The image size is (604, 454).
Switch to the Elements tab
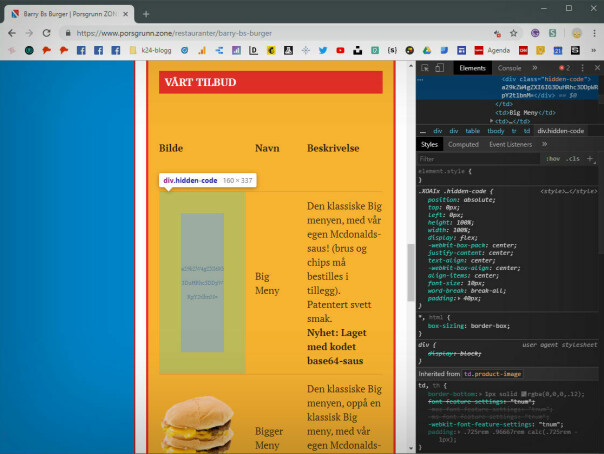pyautogui.click(x=472, y=68)
